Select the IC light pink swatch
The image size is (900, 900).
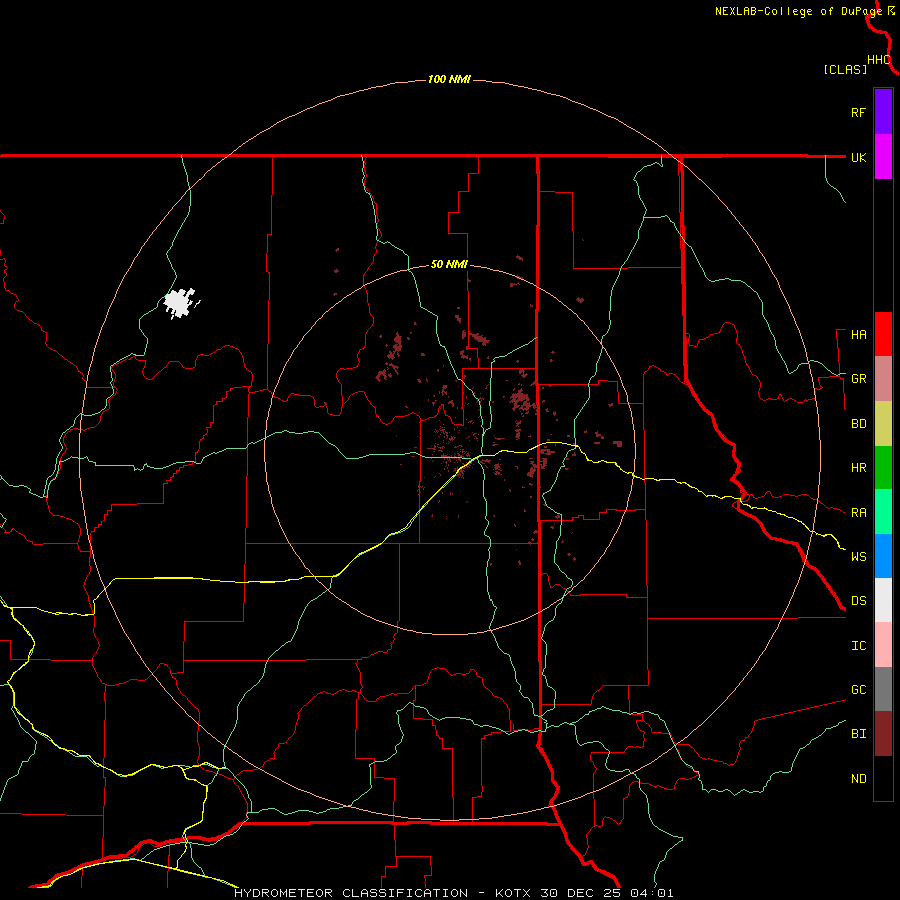pos(883,645)
